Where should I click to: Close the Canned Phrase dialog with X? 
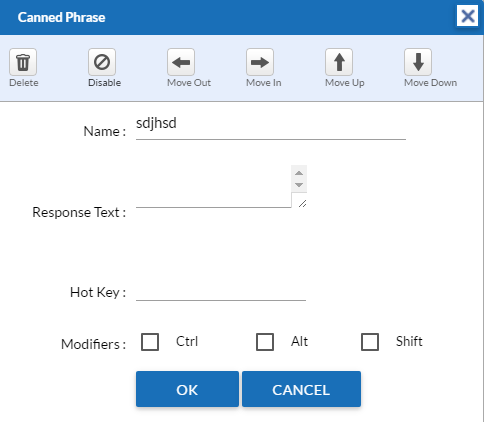point(467,16)
